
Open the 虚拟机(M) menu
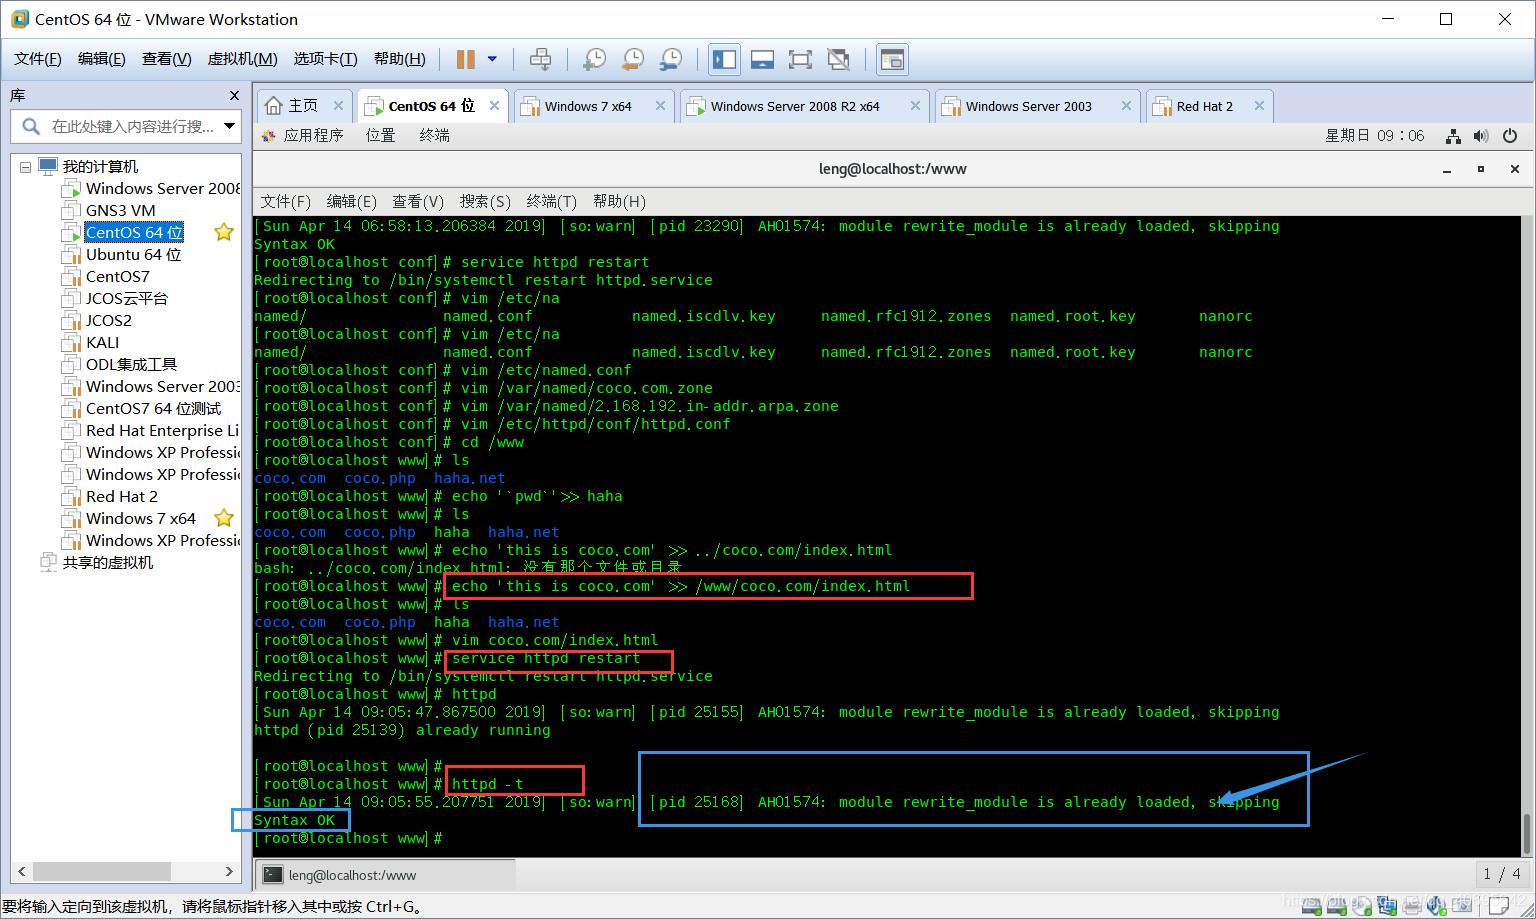[242, 59]
